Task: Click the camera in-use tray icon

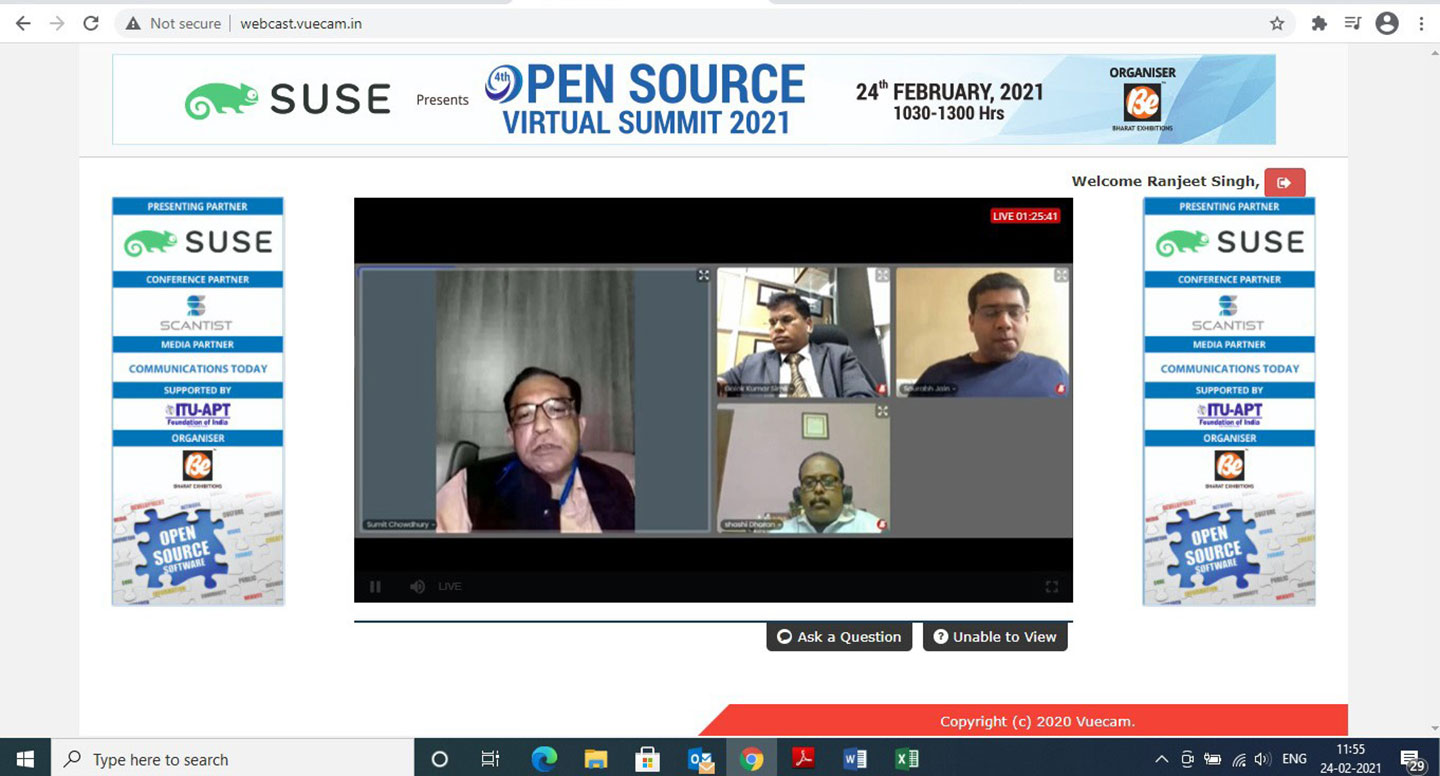Action: click(1187, 759)
